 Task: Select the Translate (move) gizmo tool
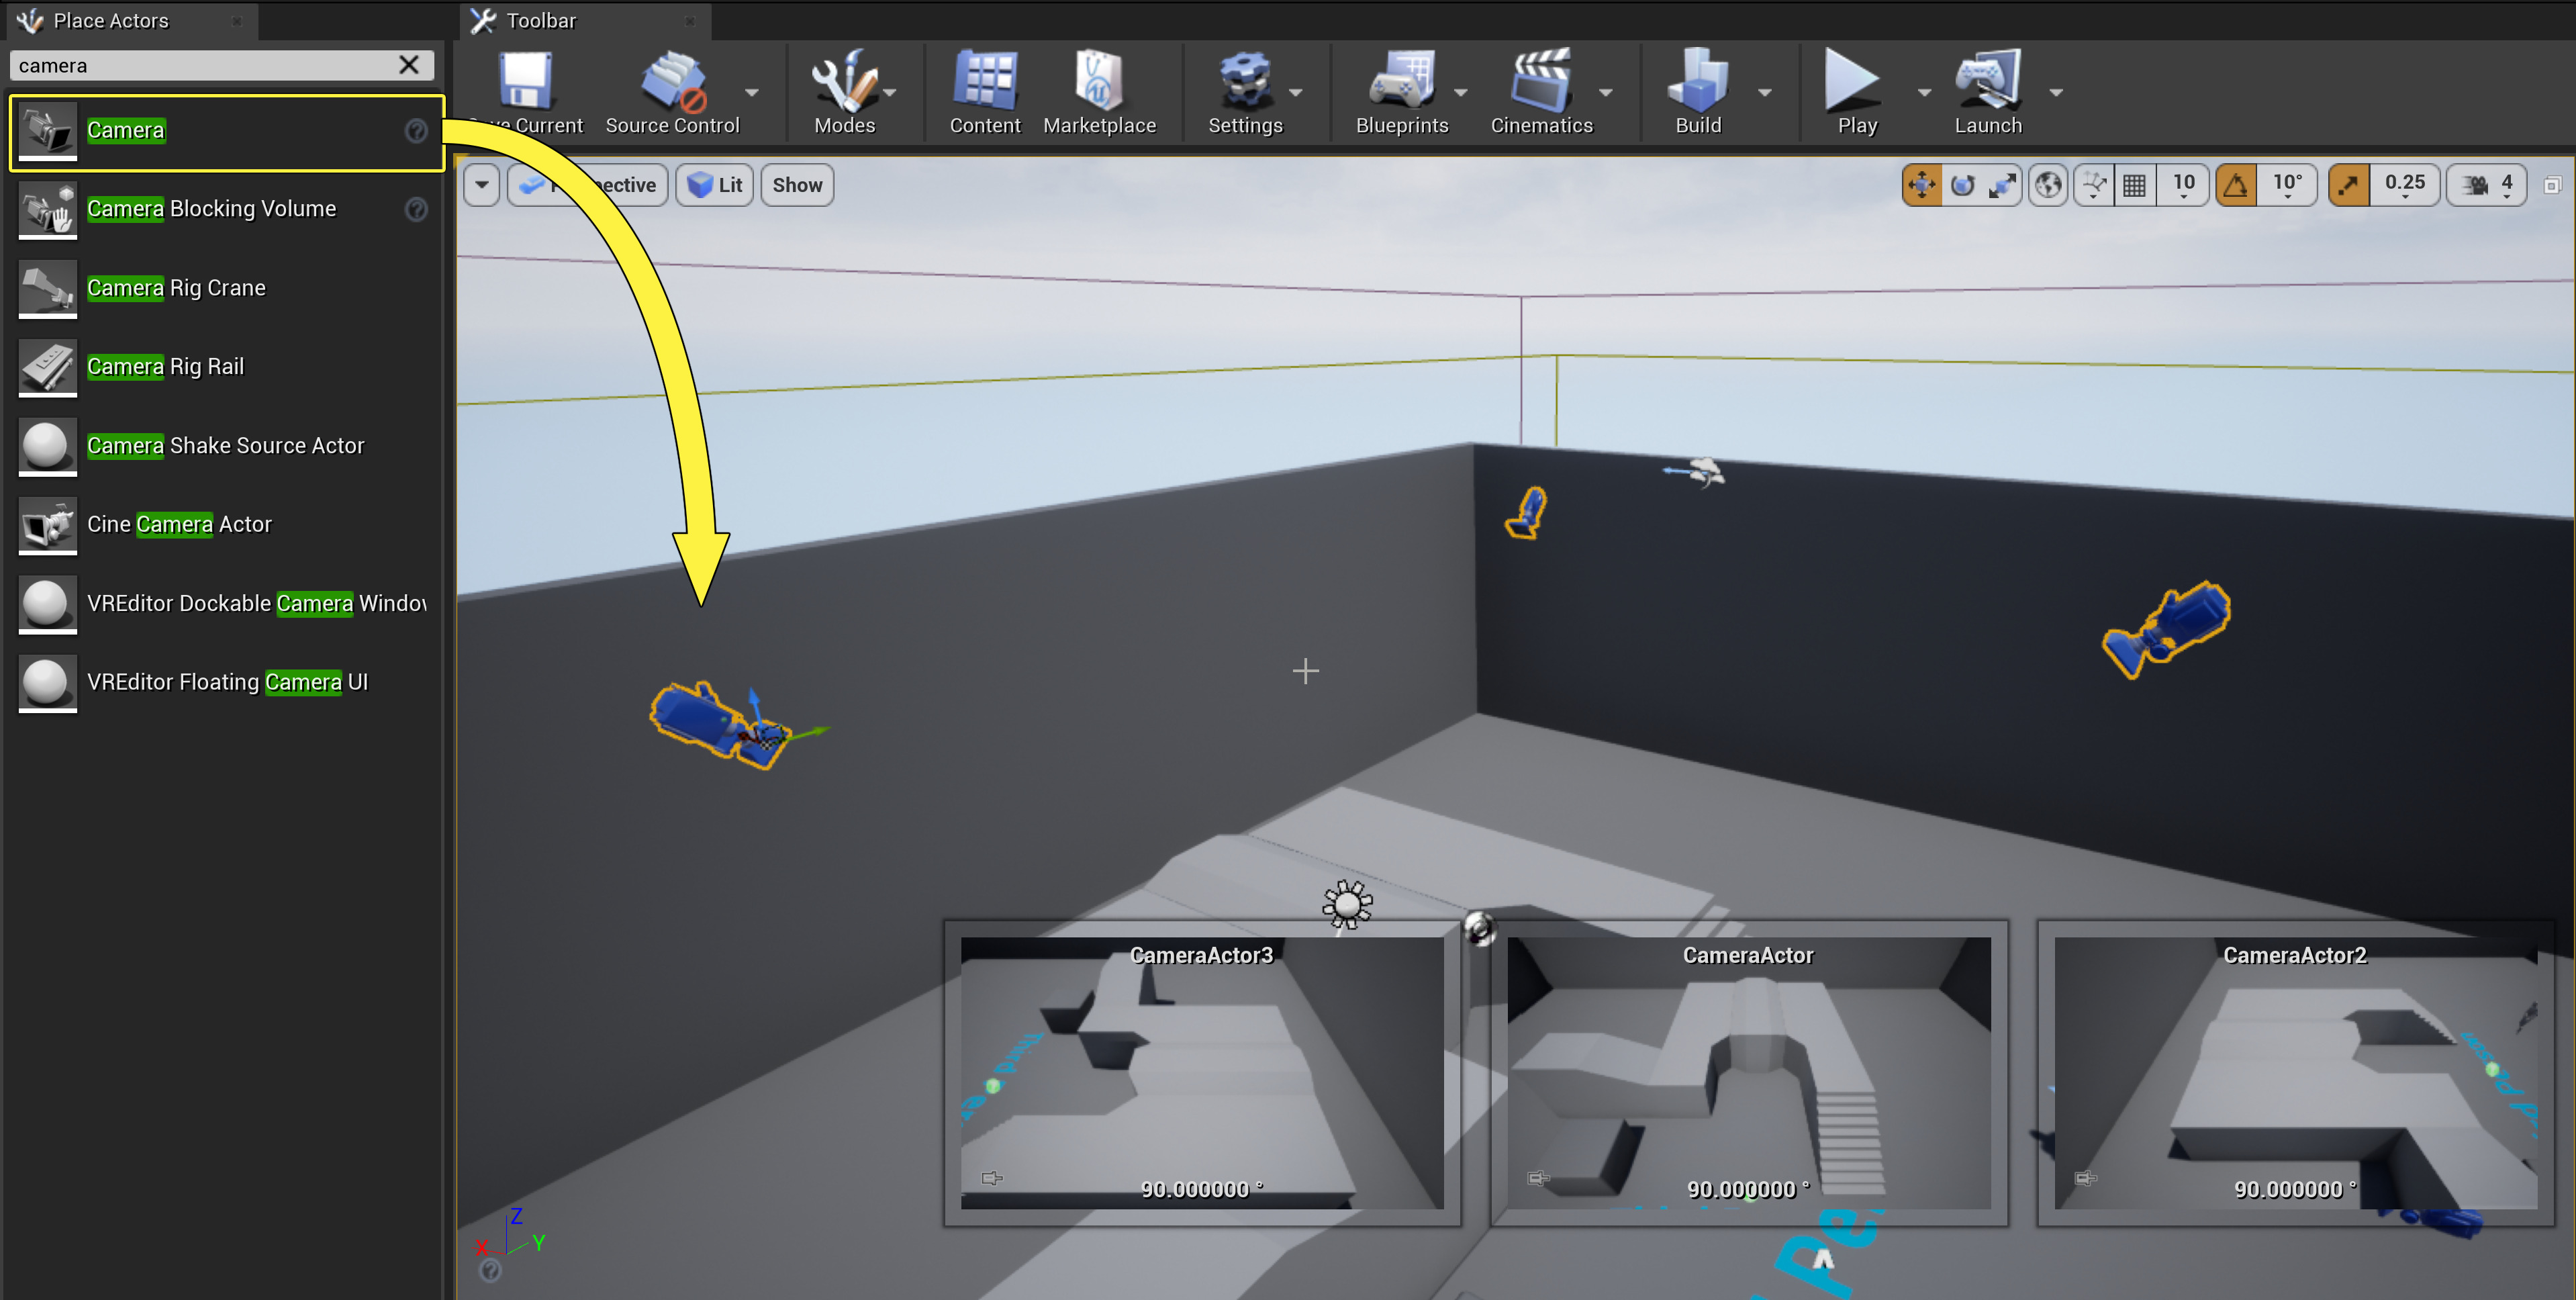(x=1921, y=185)
